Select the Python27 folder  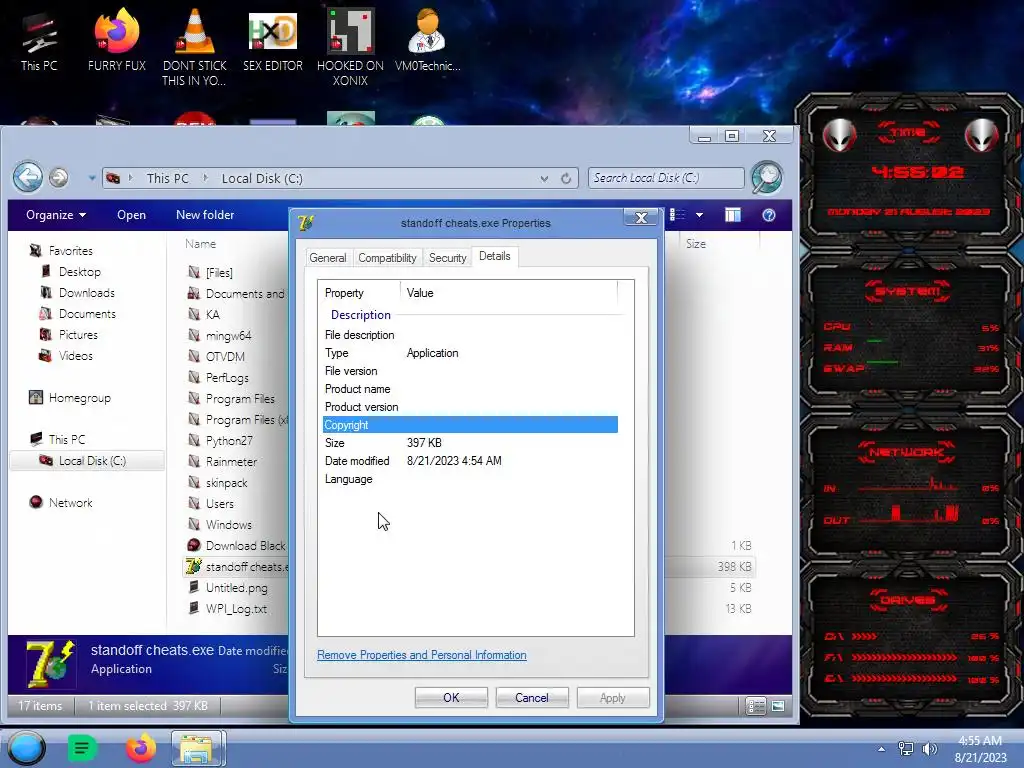point(229,440)
